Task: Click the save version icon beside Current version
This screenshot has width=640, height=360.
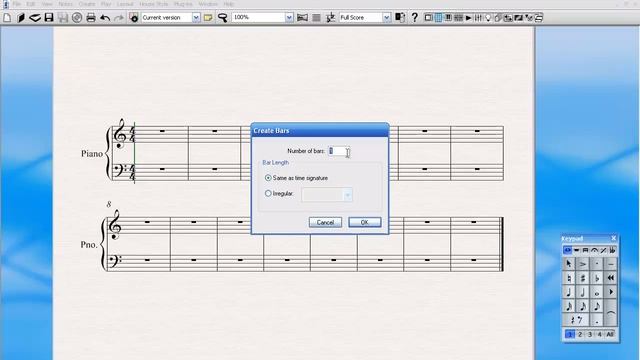Action: [134, 18]
